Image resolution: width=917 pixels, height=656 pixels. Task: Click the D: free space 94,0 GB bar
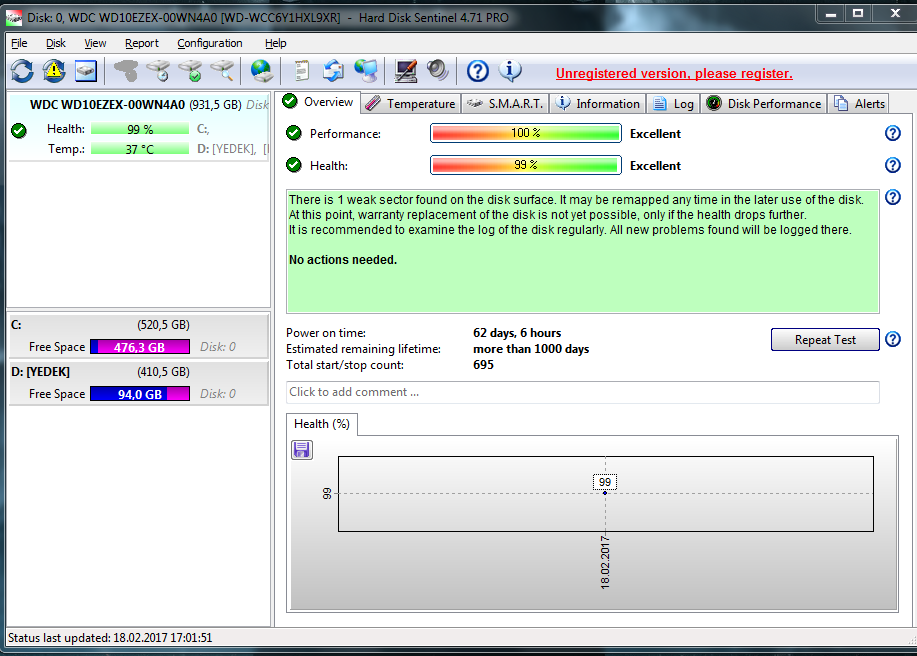140,394
